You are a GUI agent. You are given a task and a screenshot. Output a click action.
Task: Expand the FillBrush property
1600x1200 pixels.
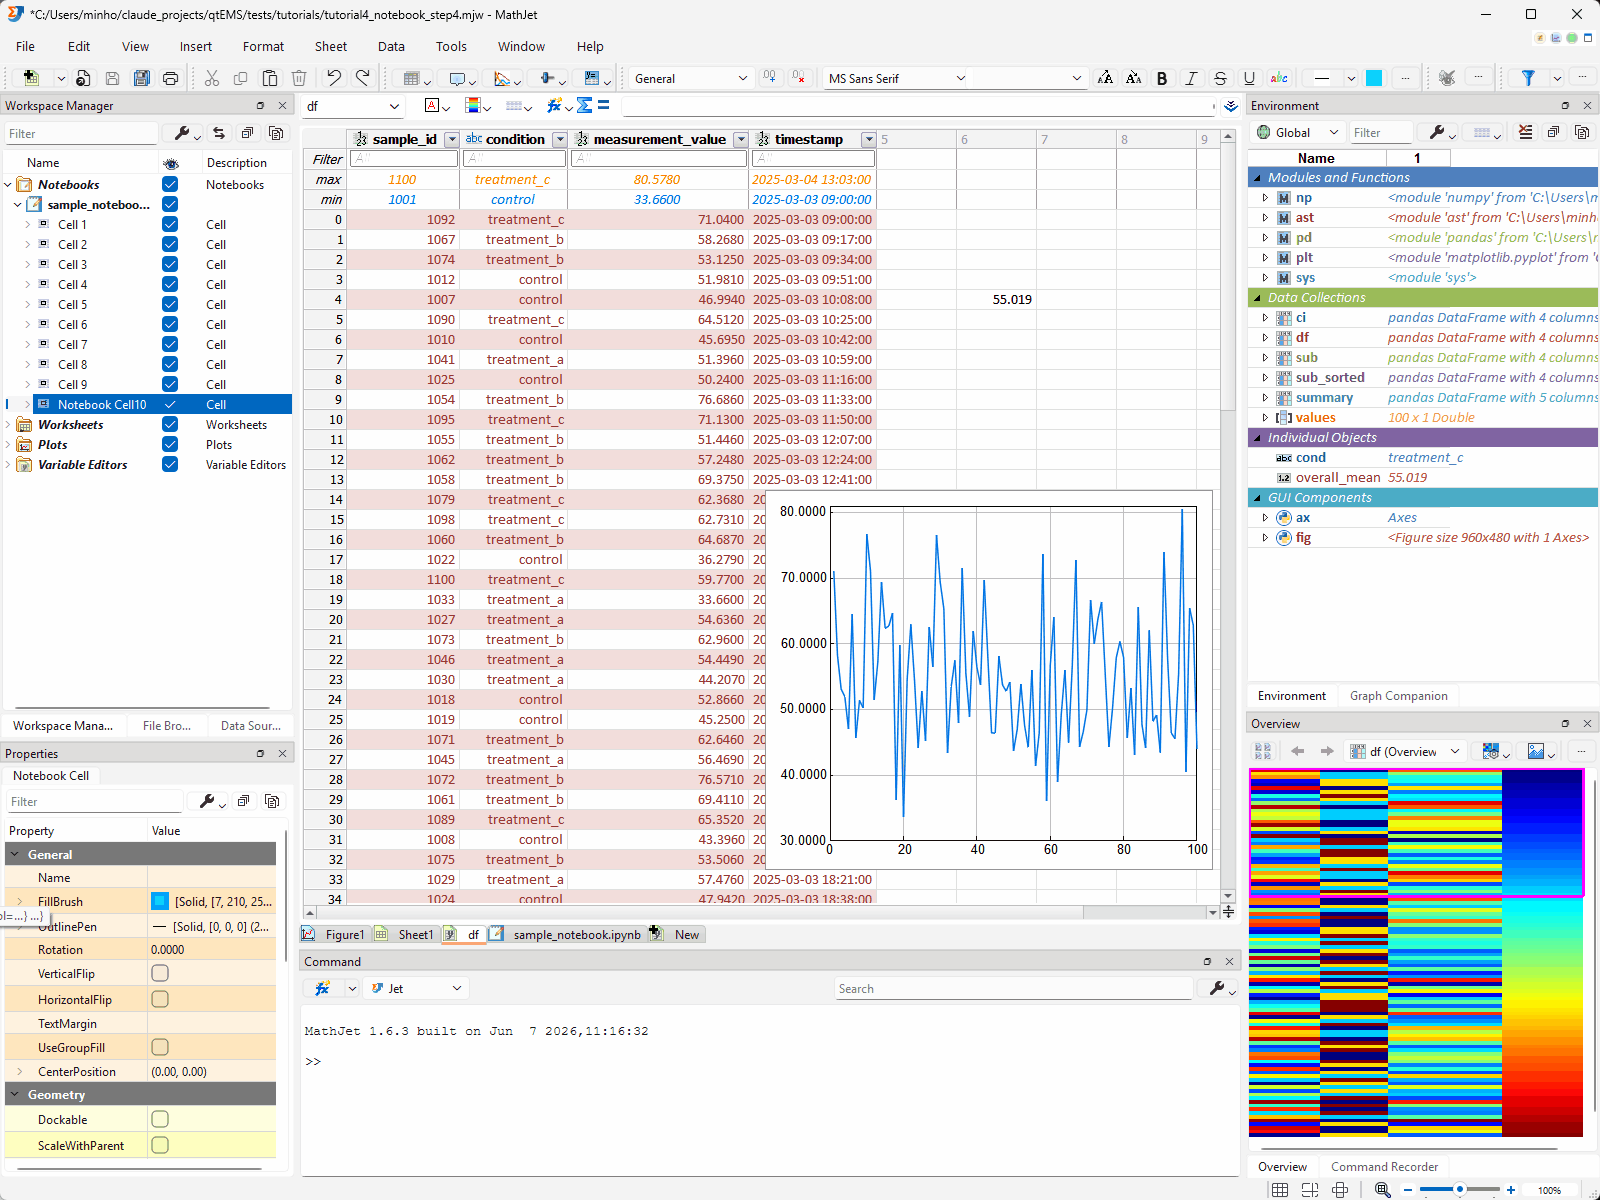pyautogui.click(x=19, y=901)
